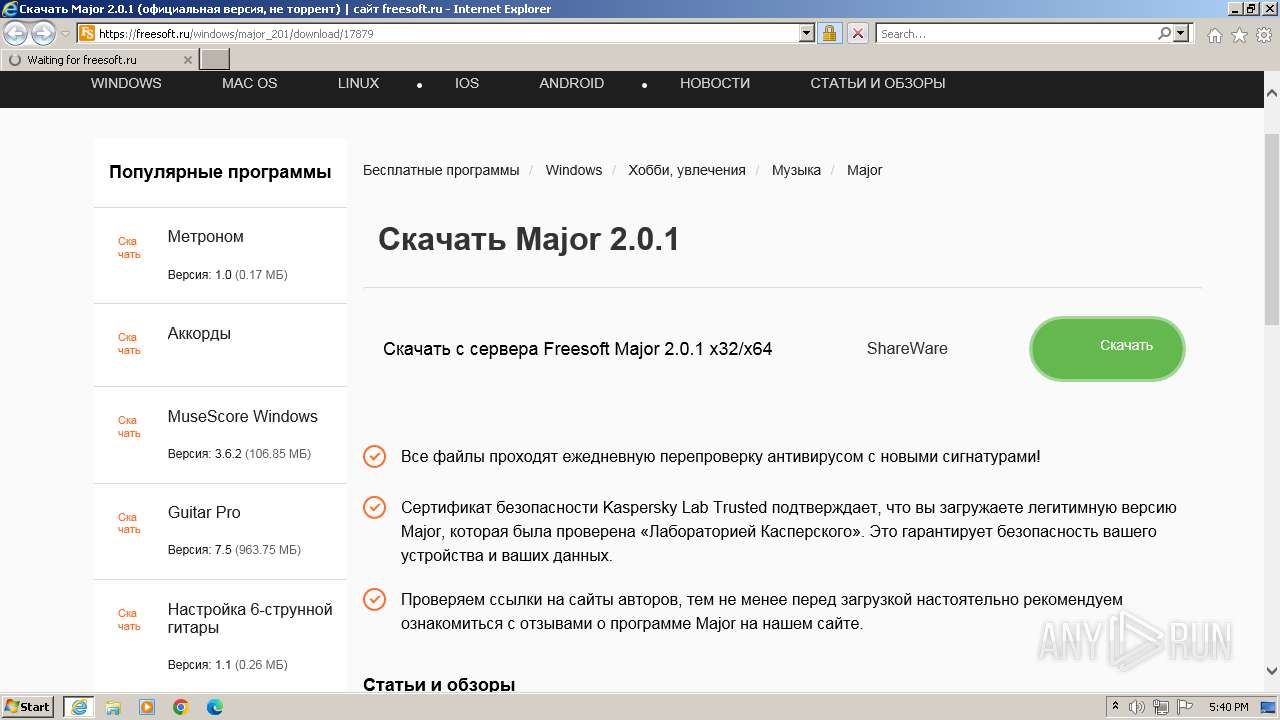Expand the address bar autocomplete dropdown
The height and width of the screenshot is (720, 1280).
[807, 33]
